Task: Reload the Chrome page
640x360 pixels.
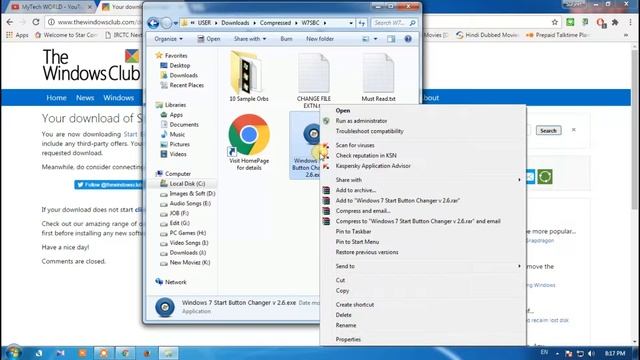Action: pyautogui.click(x=36, y=22)
